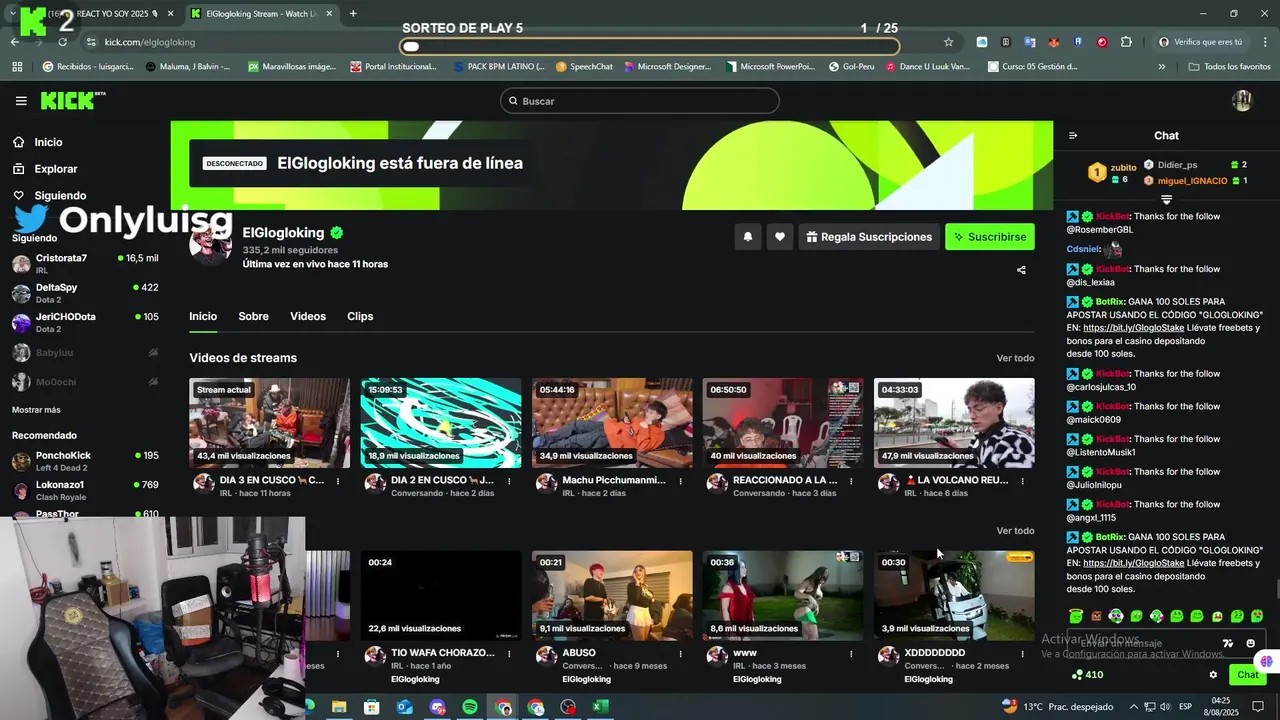The width and height of the screenshot is (1280, 720).
Task: Open Chrome extensions puzzle icon
Action: point(1126,42)
